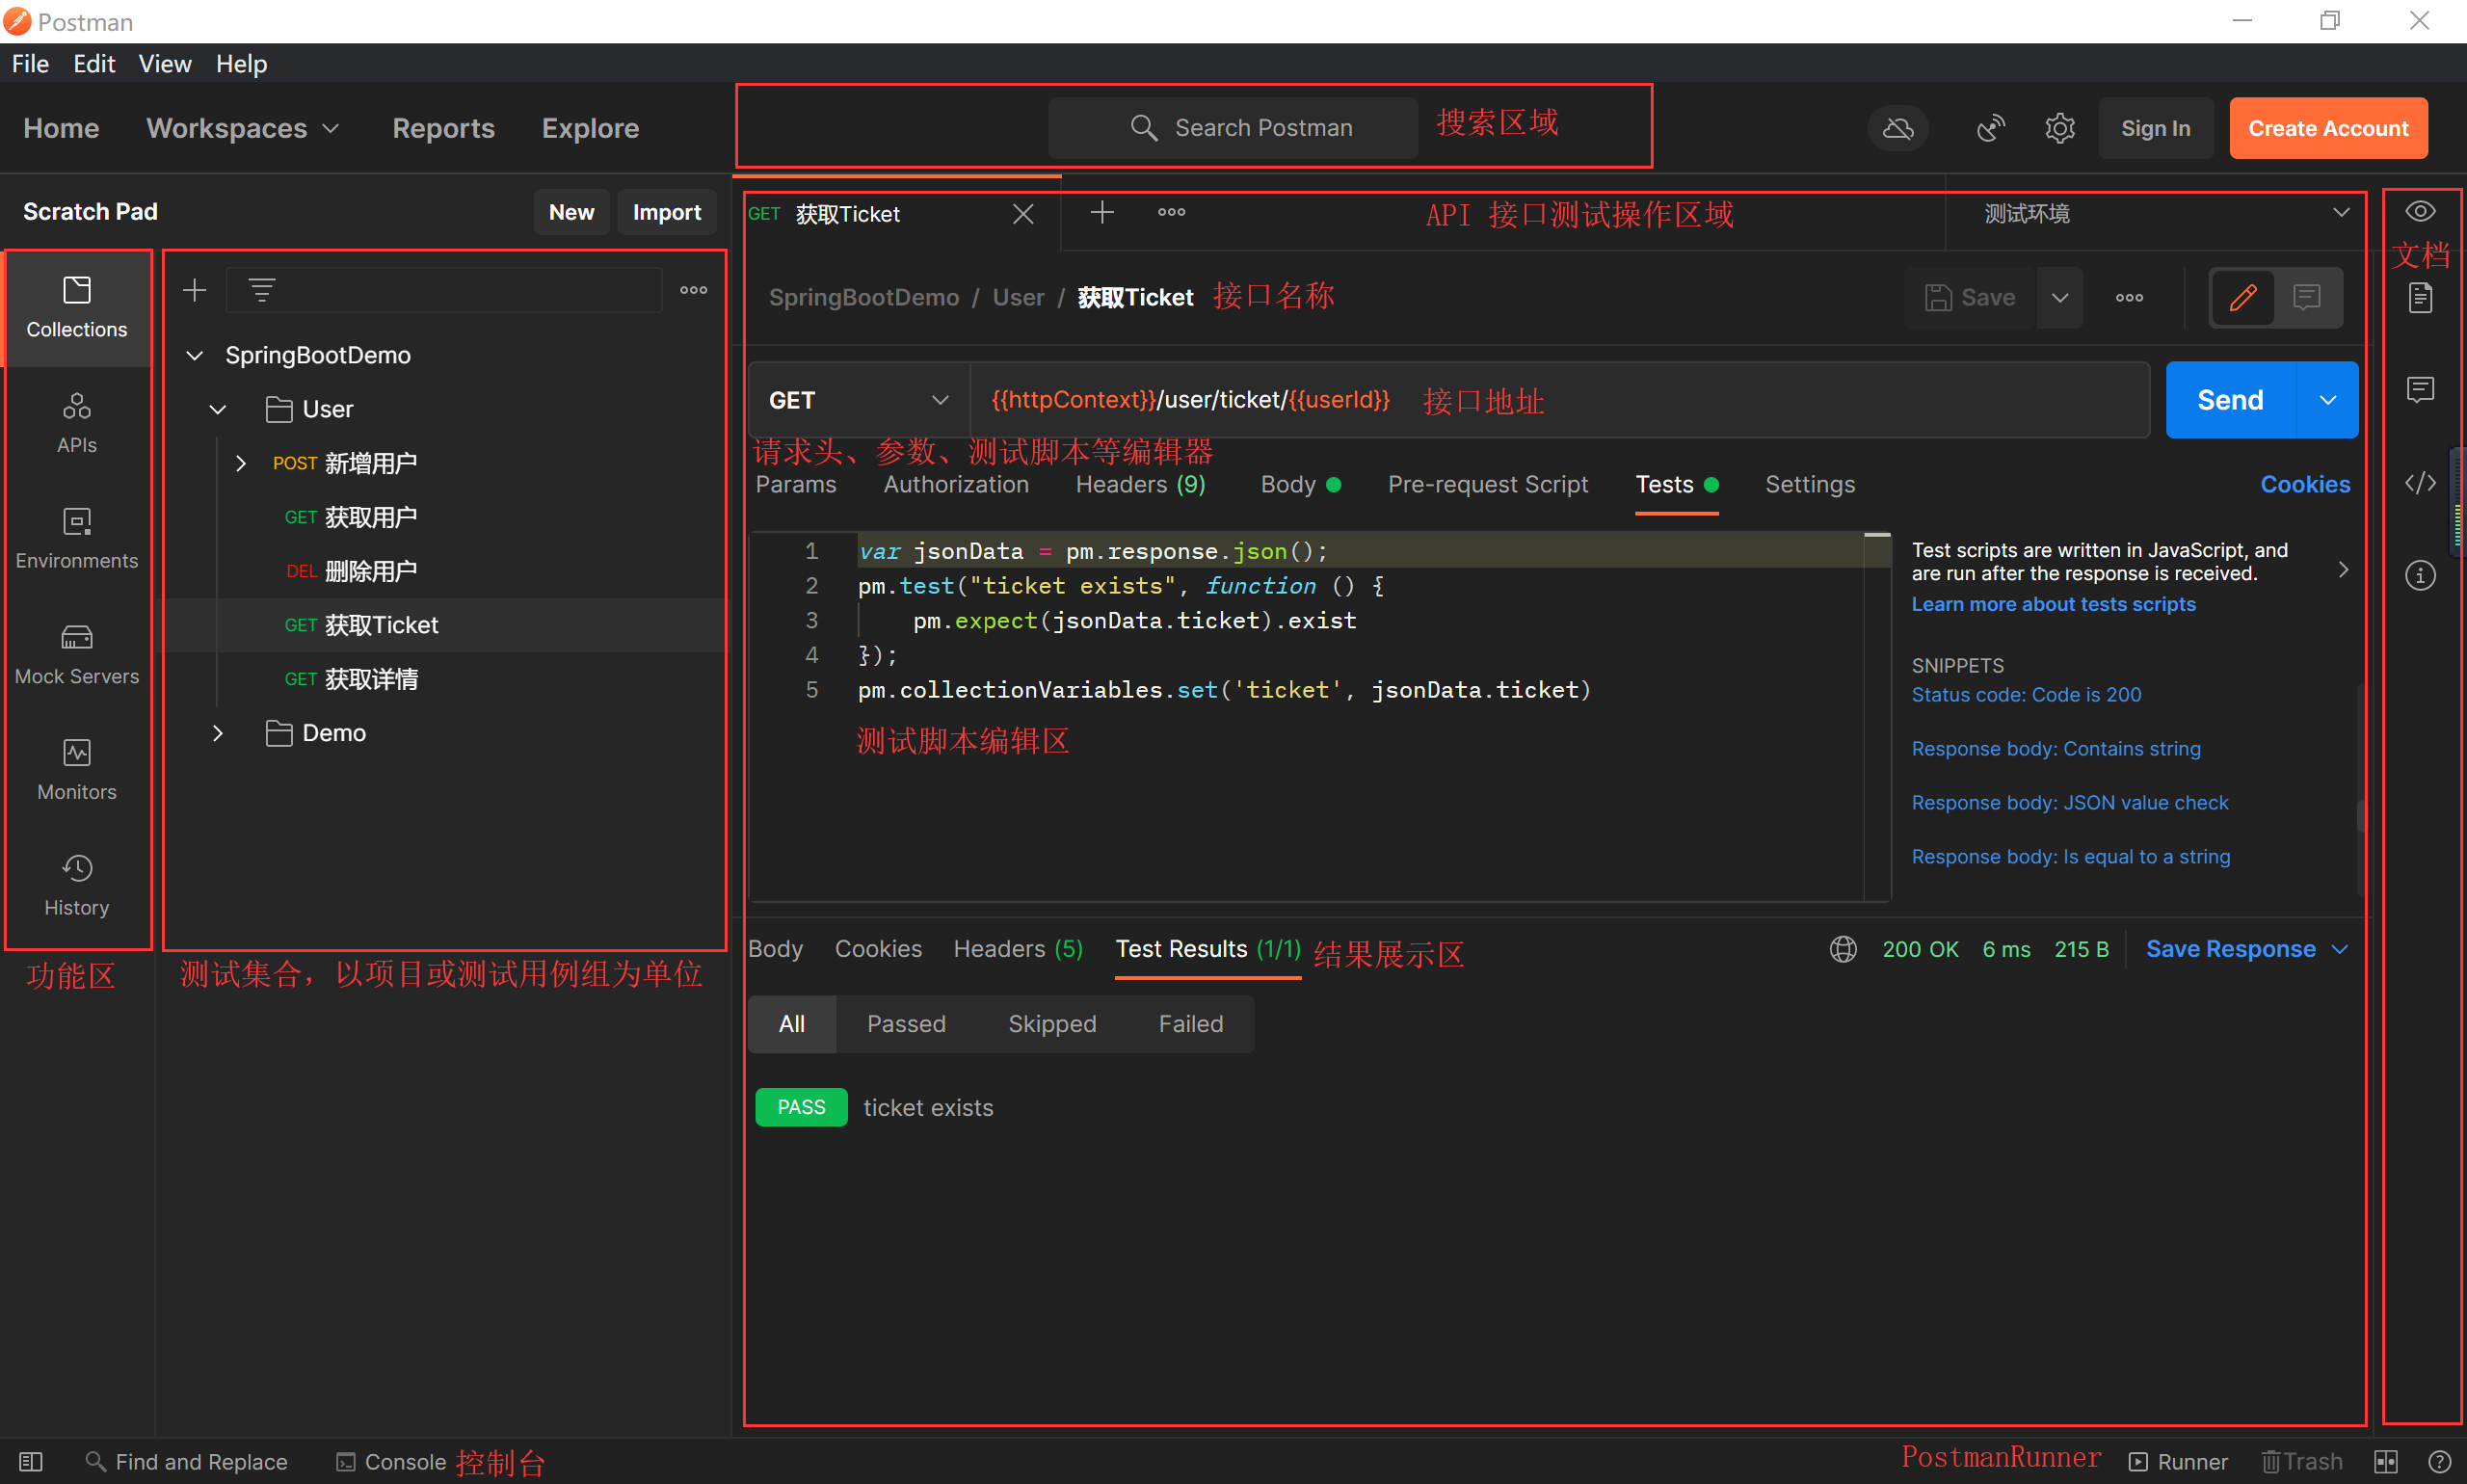Image resolution: width=2467 pixels, height=1484 pixels.
Task: Open the code snippet icon in right sidebar
Action: tap(2420, 483)
